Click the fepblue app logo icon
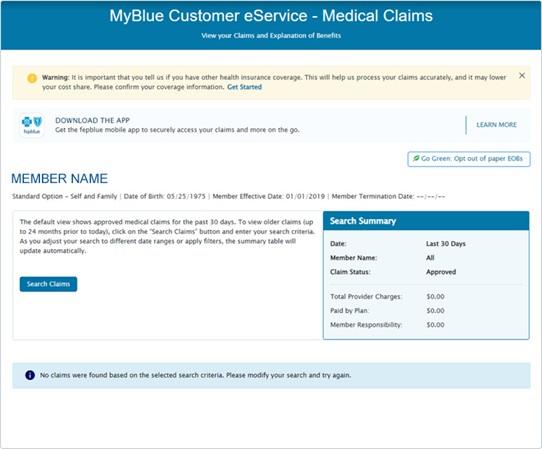The width and height of the screenshot is (542, 449). click(32, 125)
